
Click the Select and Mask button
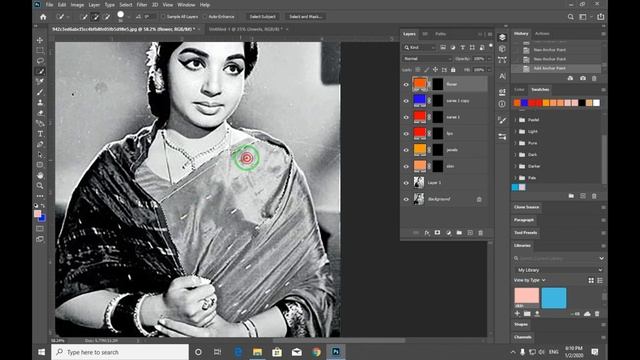(x=305, y=17)
